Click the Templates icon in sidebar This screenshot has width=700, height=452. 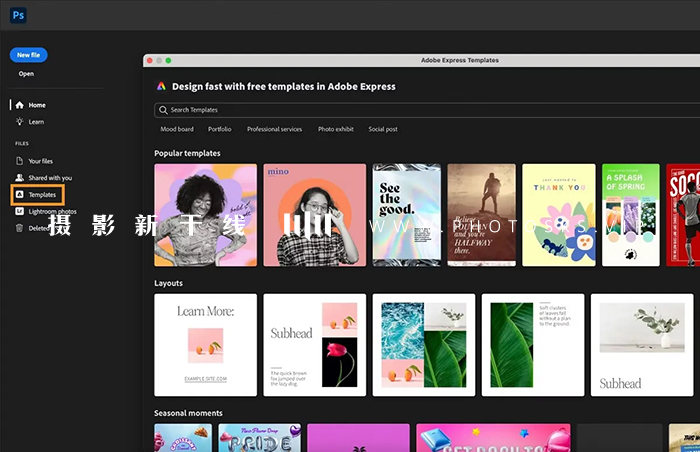[19, 195]
